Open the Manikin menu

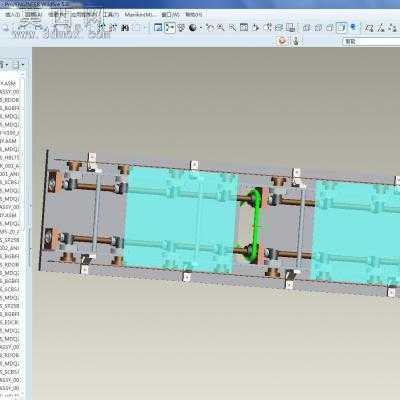(x=139, y=15)
